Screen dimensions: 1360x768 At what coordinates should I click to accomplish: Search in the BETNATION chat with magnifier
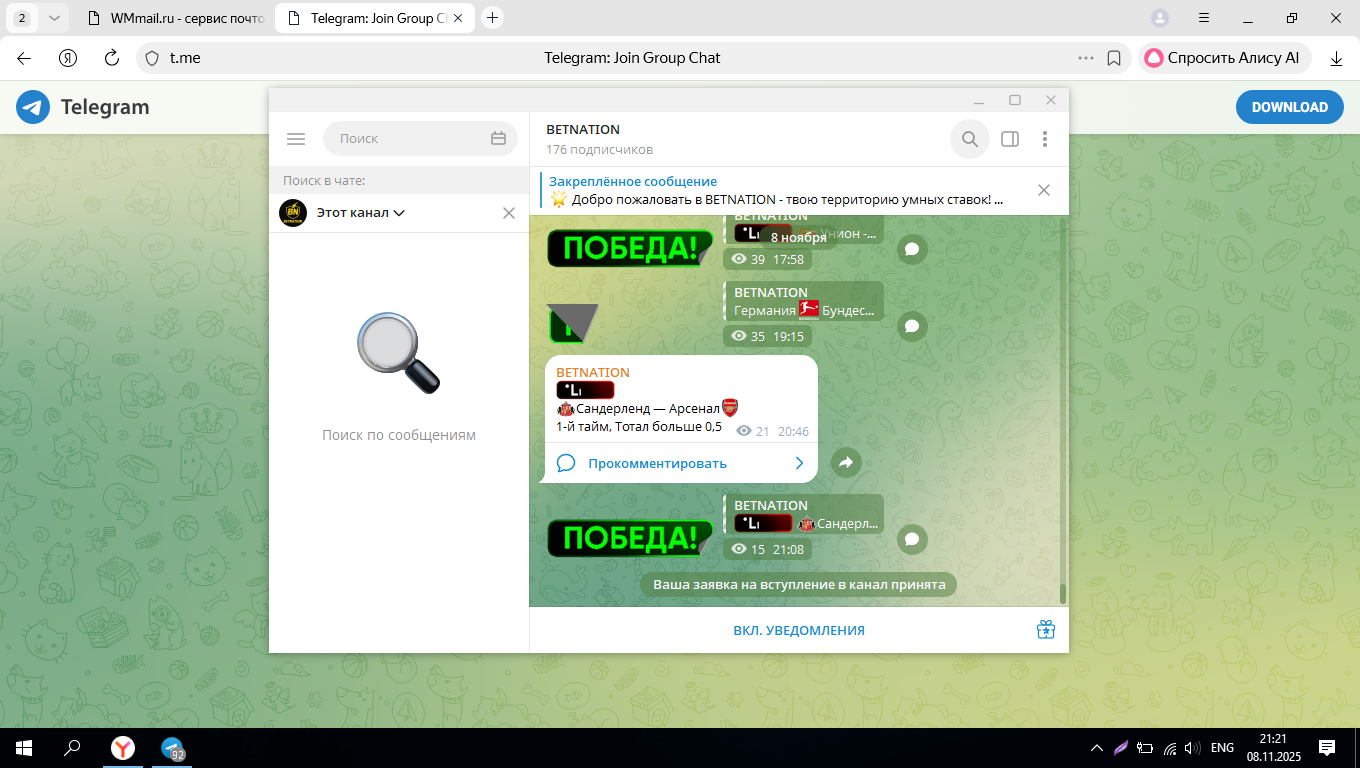pos(969,139)
